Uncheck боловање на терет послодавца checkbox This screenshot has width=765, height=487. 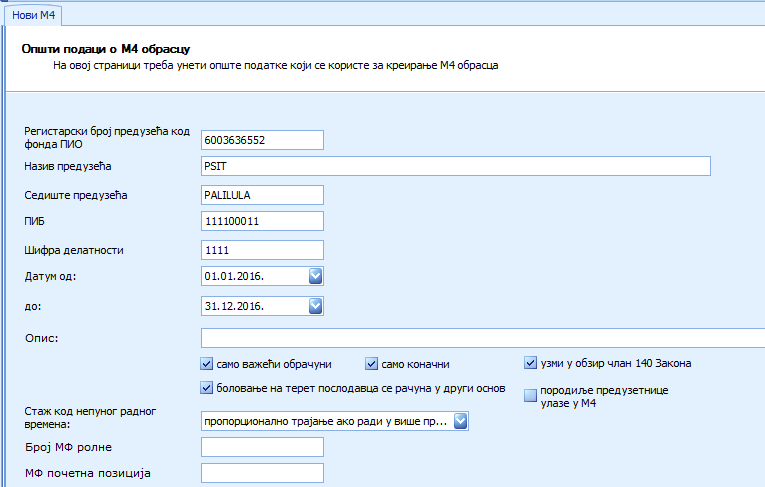(x=208, y=388)
